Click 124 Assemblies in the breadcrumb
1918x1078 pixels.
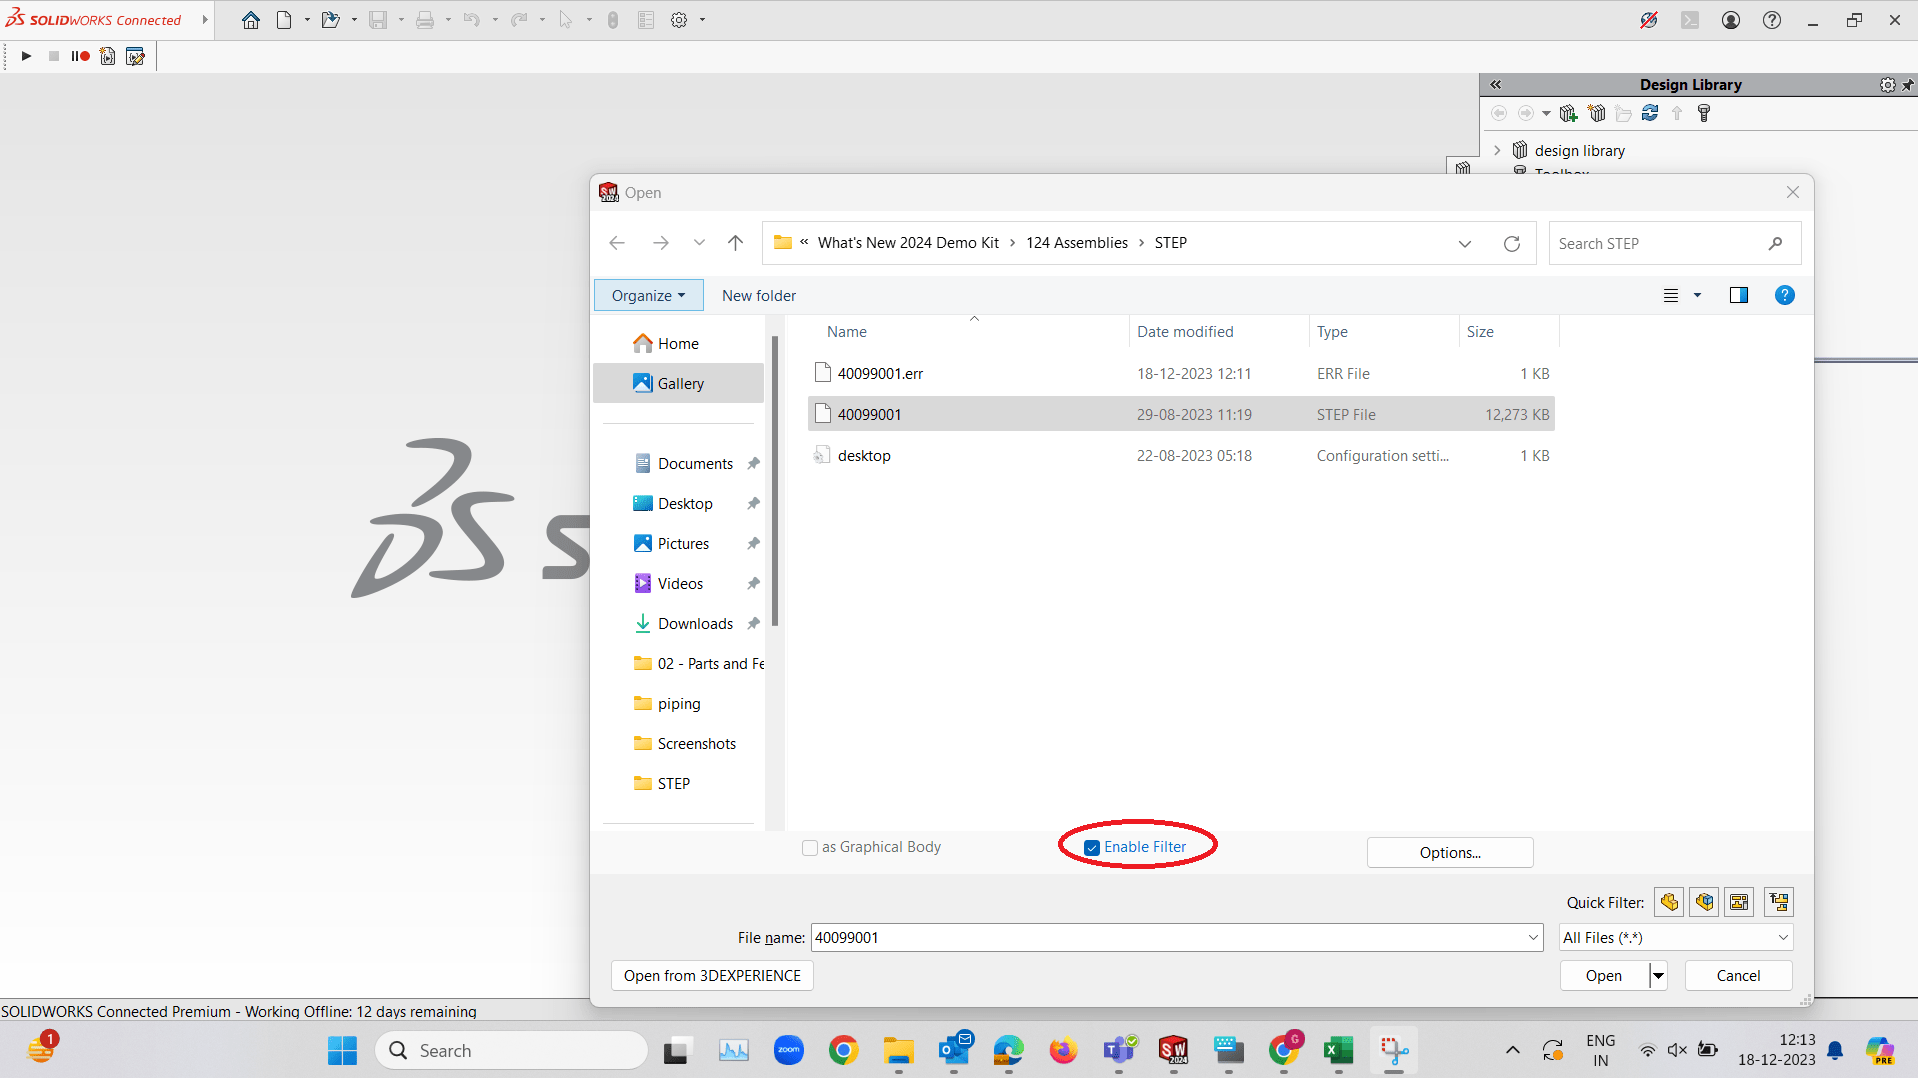point(1077,243)
